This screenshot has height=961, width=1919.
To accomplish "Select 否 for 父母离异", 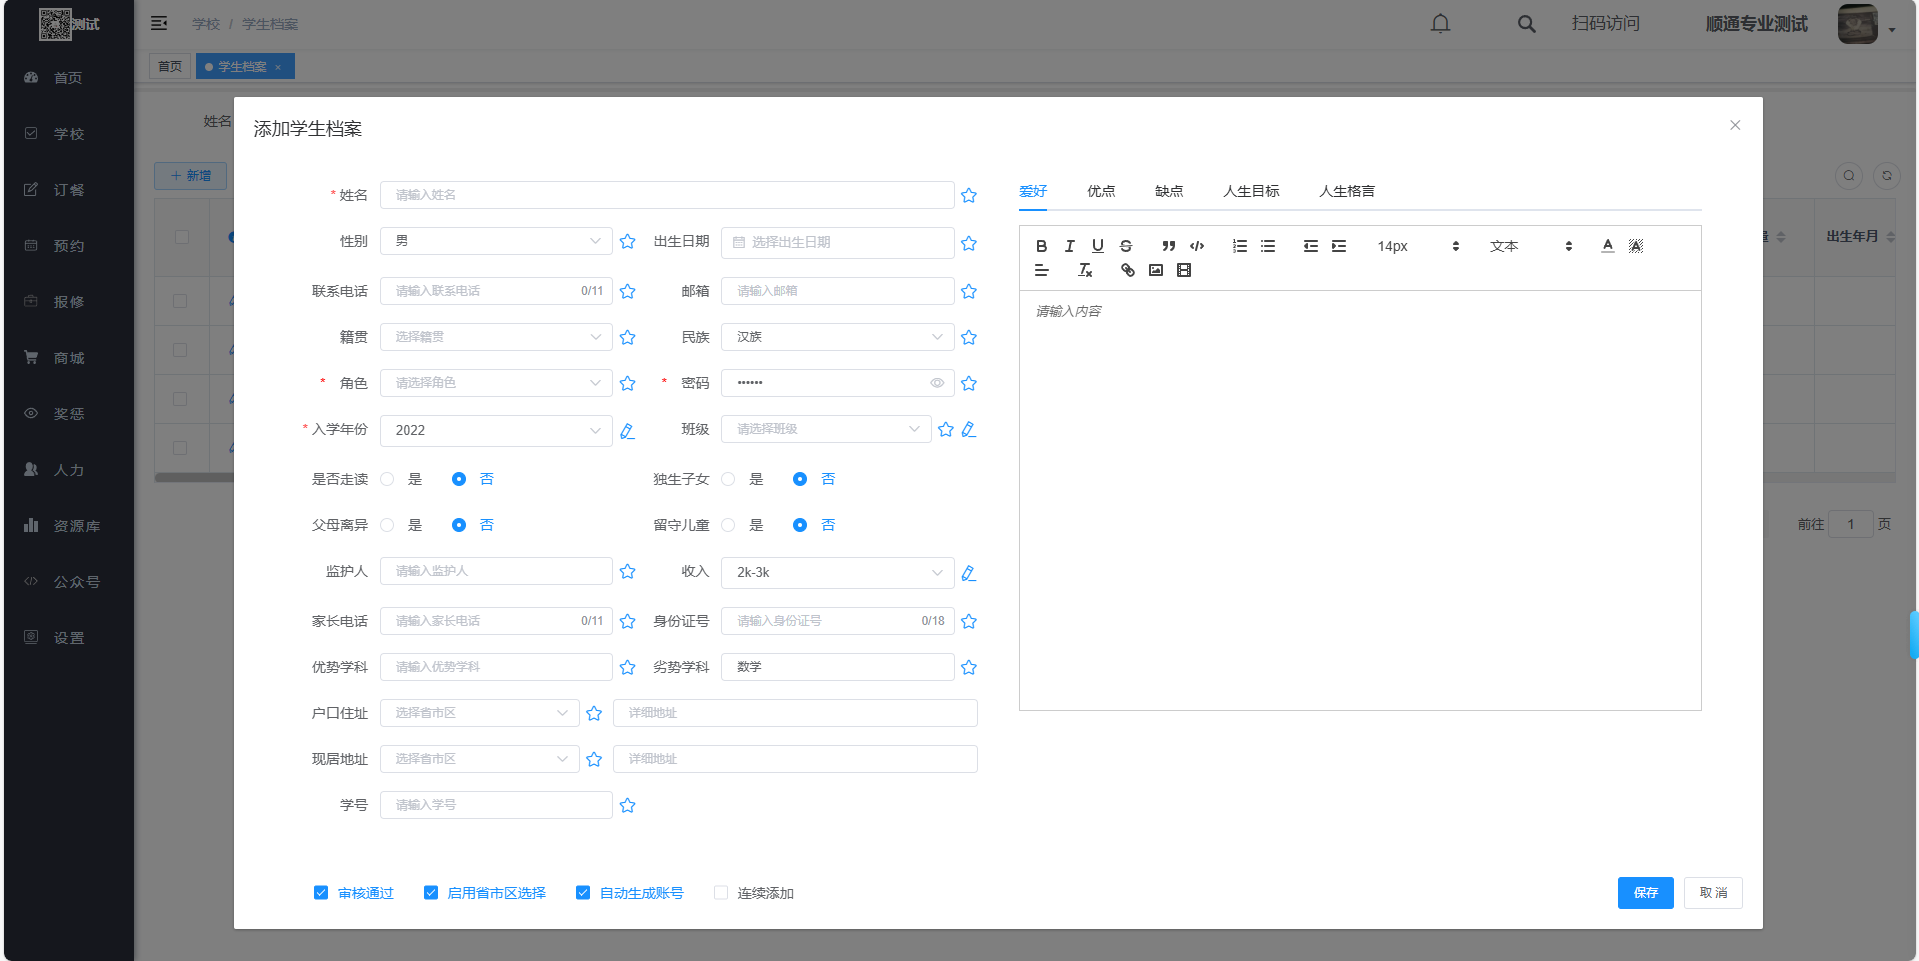I will coord(459,525).
